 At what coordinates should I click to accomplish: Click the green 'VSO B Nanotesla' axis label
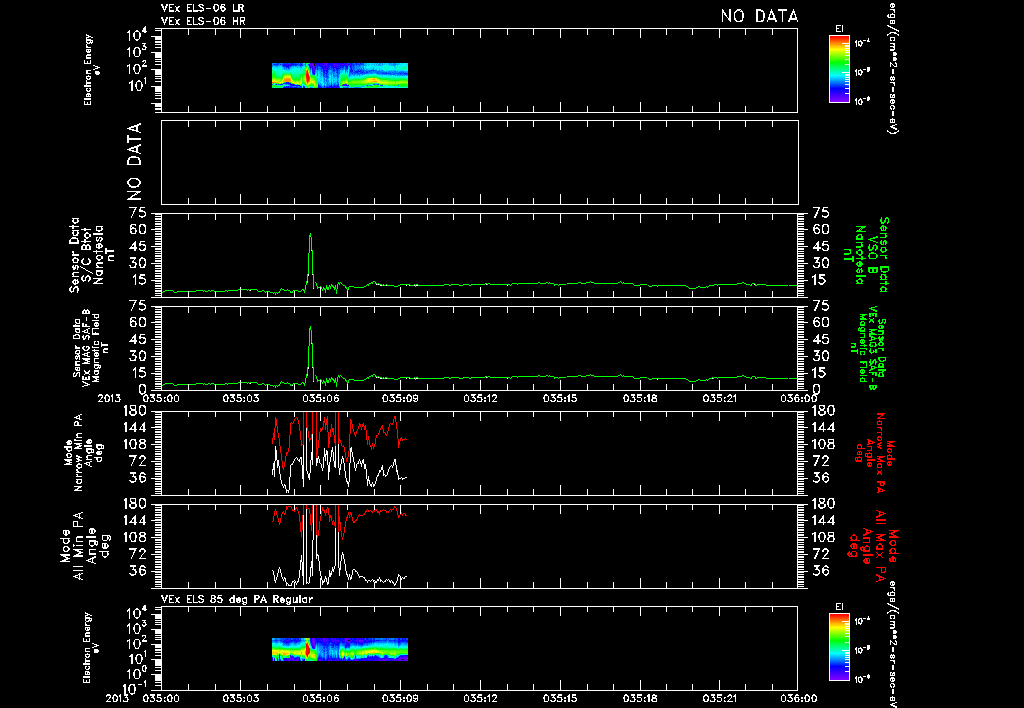pos(866,255)
